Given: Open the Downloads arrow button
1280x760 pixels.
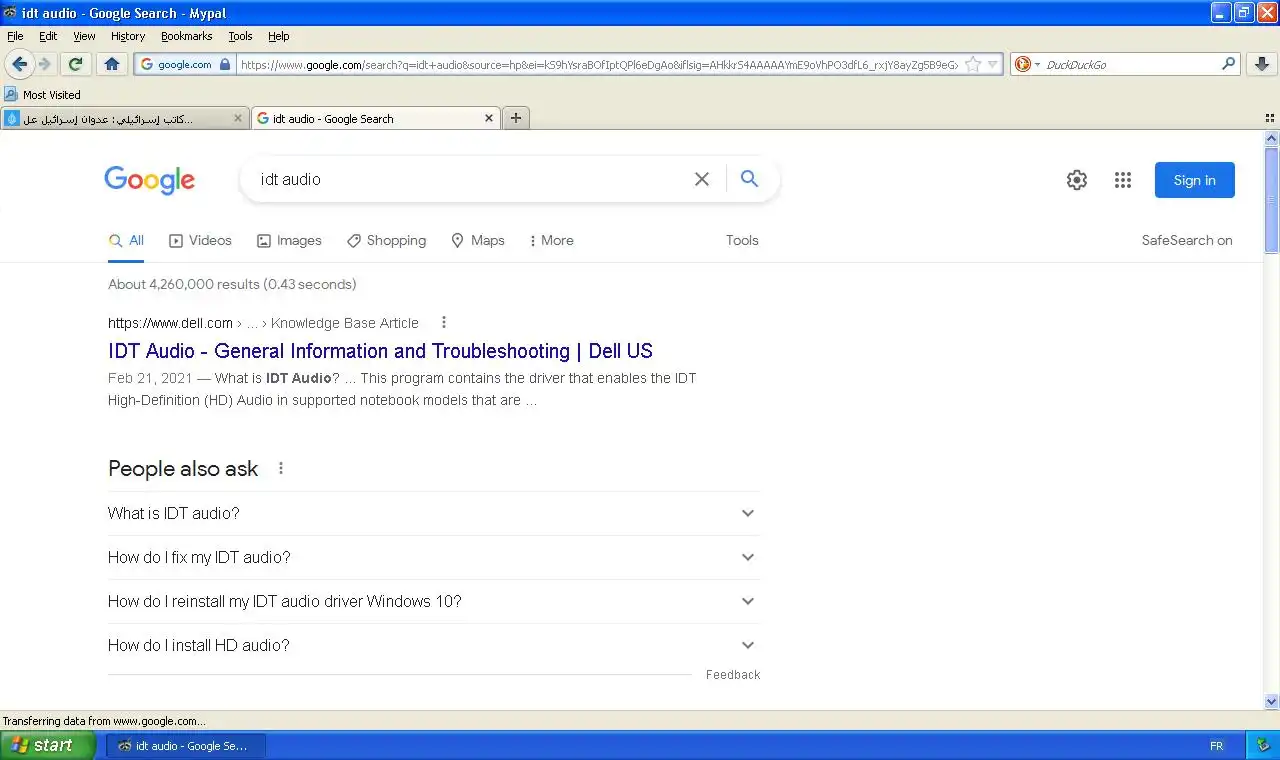Looking at the screenshot, I should (x=1261, y=64).
